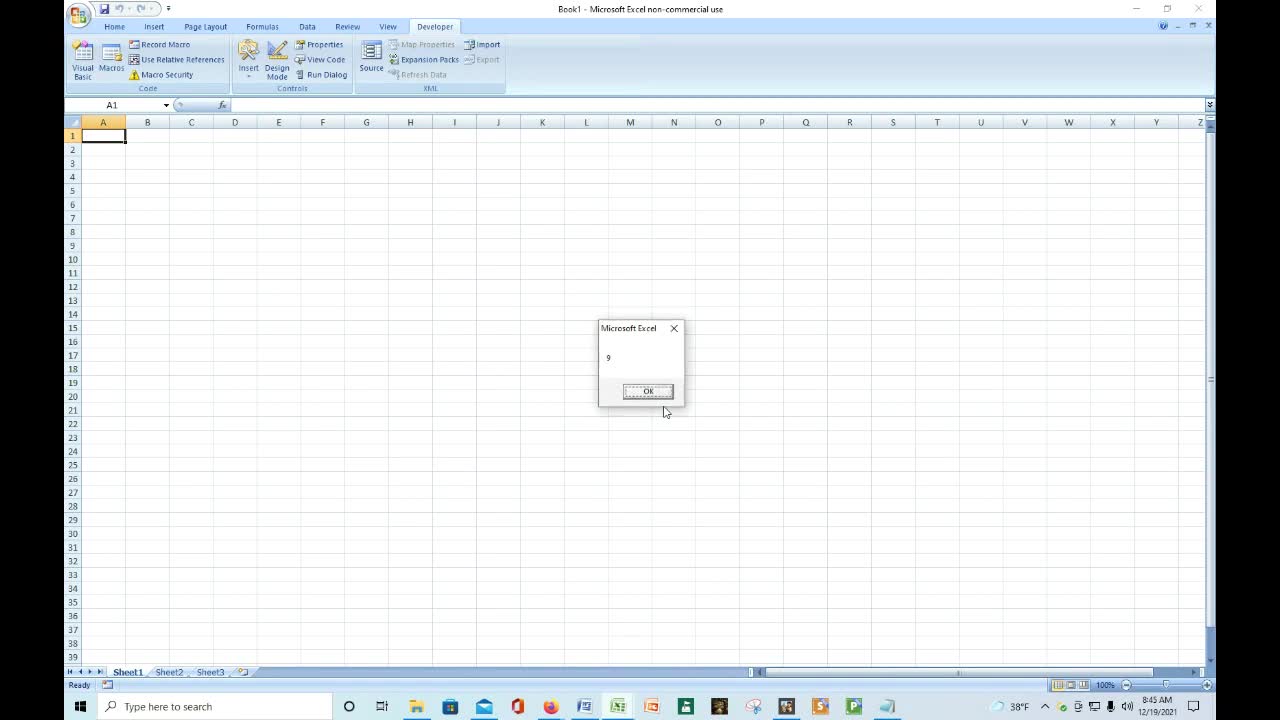Open the notification center

[x=1194, y=706]
